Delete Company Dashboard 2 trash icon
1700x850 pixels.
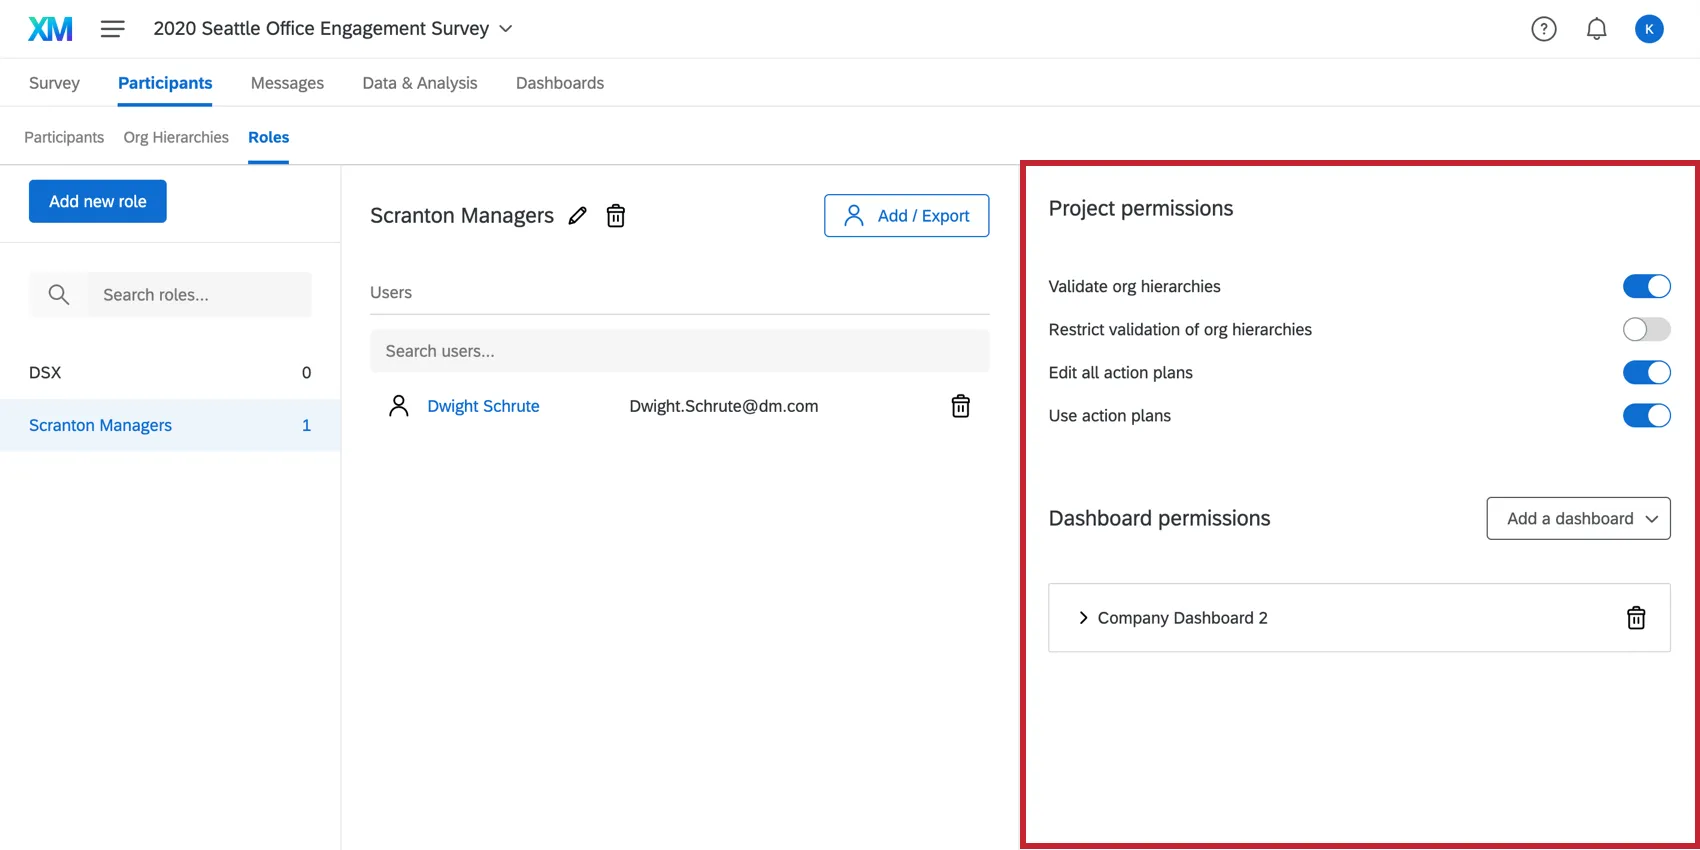point(1636,618)
